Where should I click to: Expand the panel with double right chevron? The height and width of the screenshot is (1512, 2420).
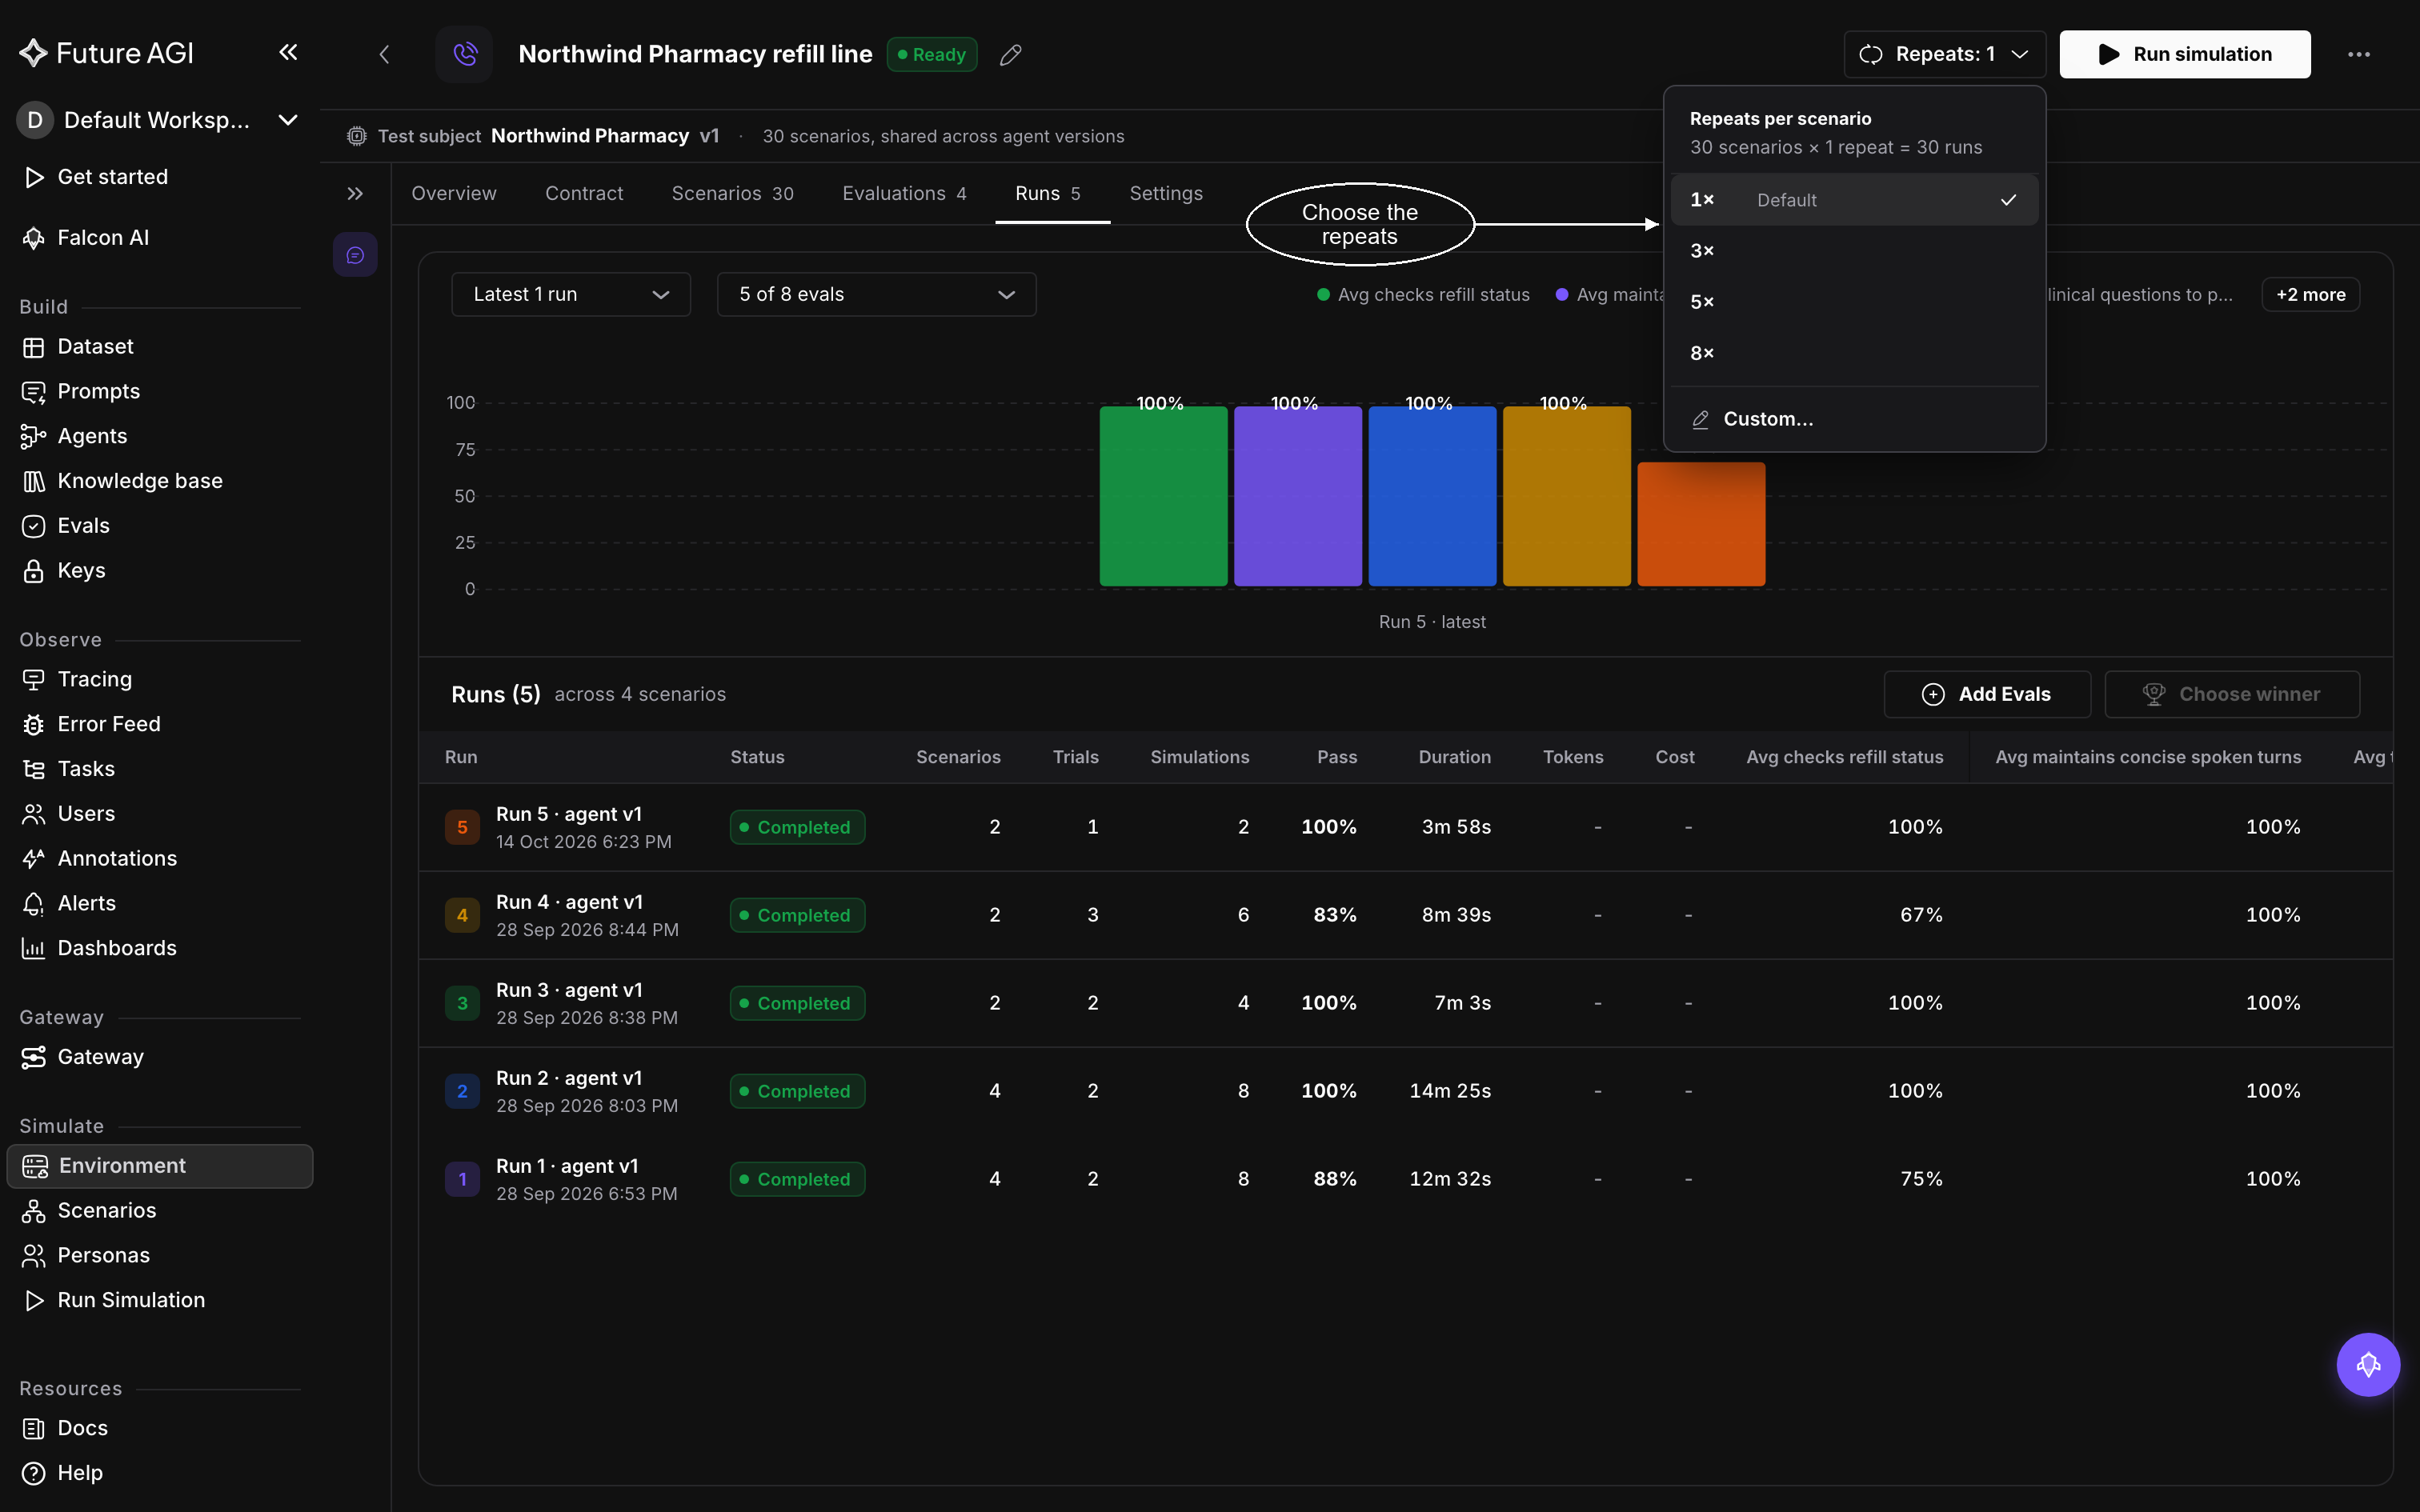(x=355, y=193)
